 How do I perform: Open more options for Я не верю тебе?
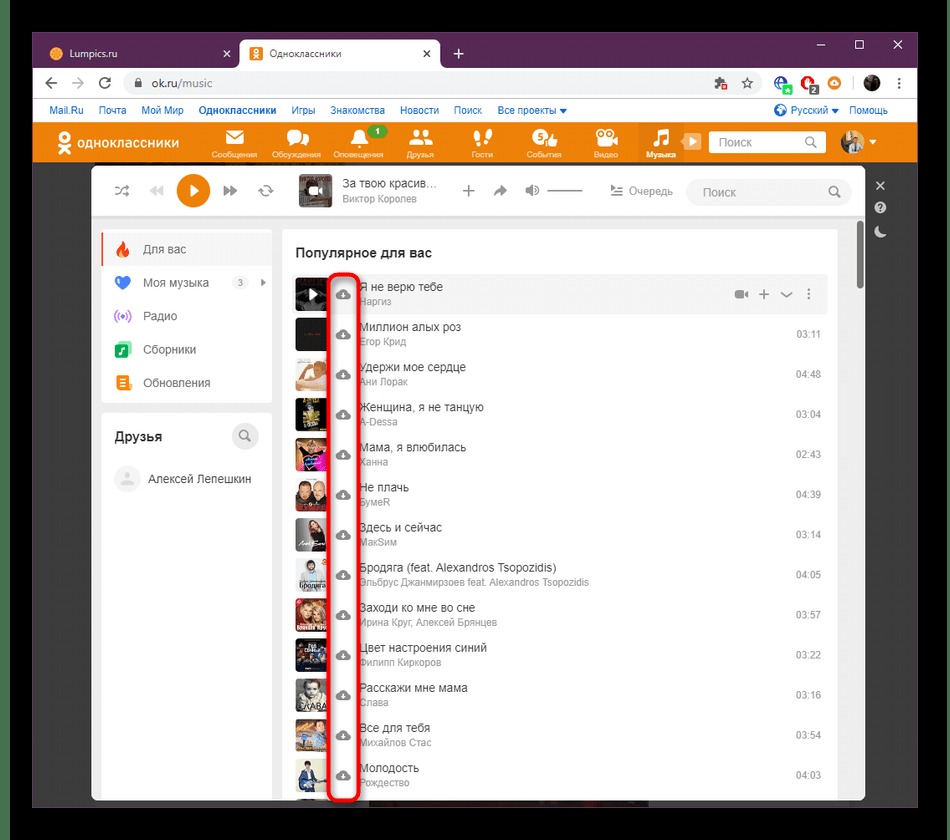pos(809,295)
